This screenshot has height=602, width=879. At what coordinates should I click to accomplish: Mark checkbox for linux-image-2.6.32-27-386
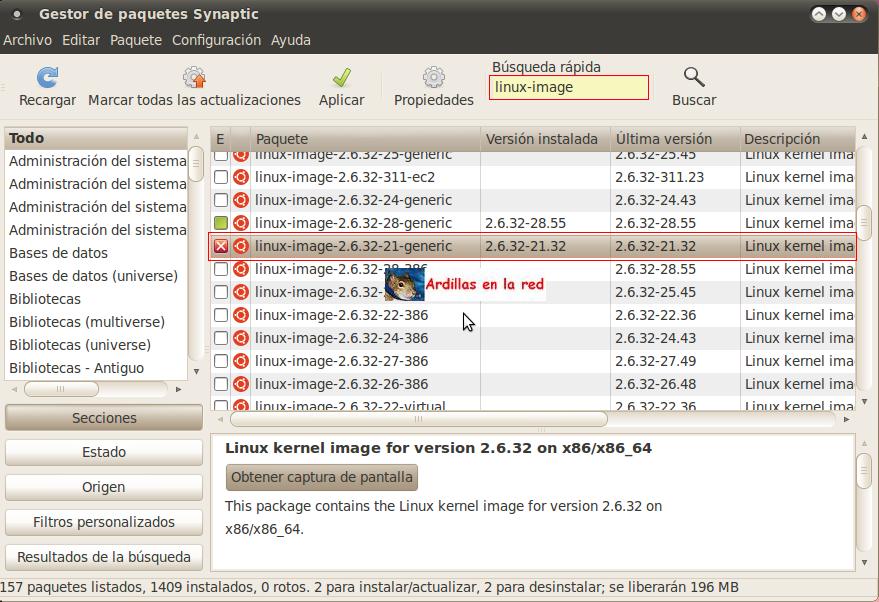[221, 361]
